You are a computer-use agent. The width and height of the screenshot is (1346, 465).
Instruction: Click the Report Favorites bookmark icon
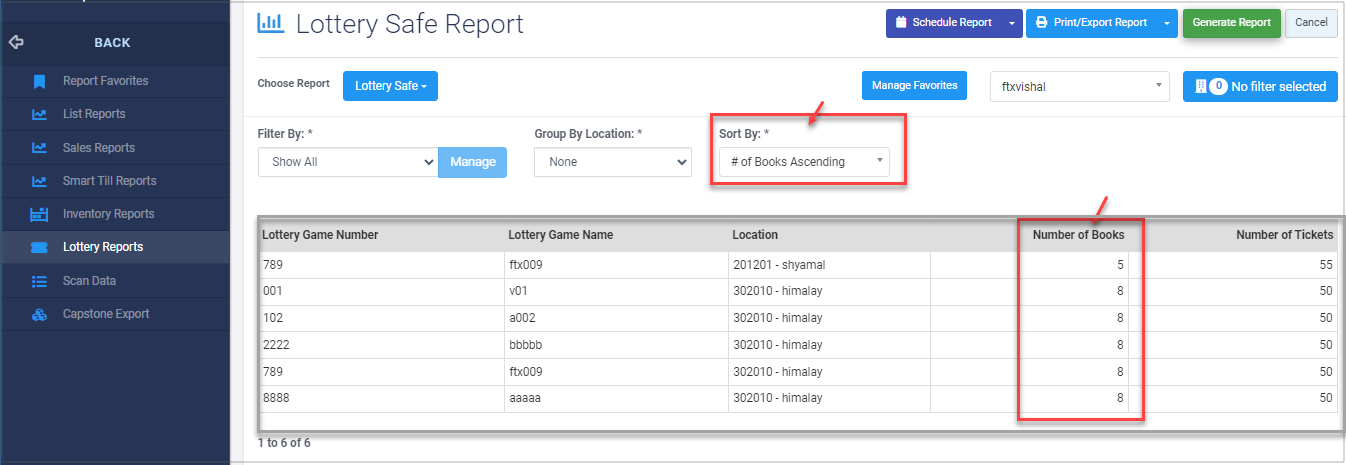[x=39, y=81]
